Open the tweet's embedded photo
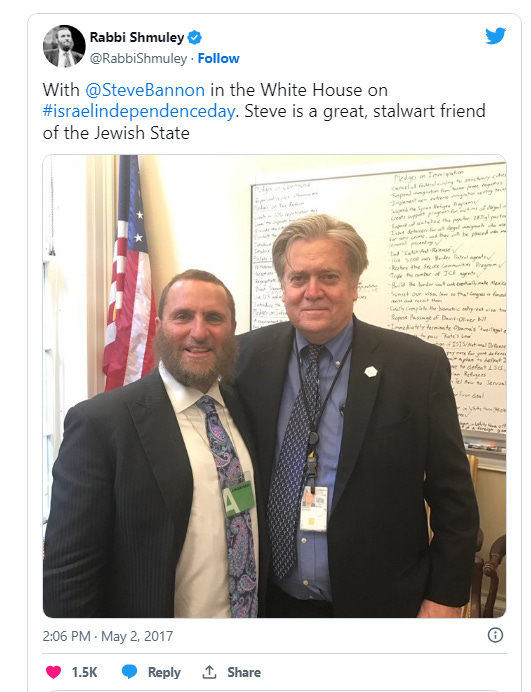The width and height of the screenshot is (531, 692). (x=275, y=386)
